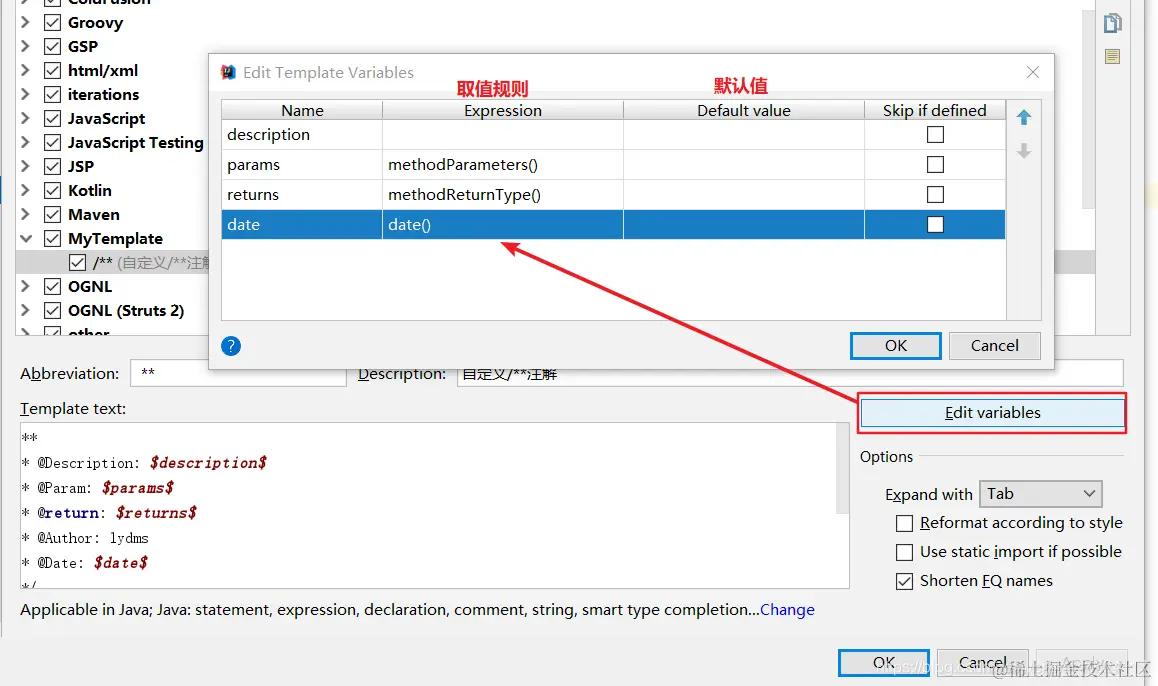Click OK in the settings window
The width and height of the screenshot is (1158, 686).
point(883,662)
